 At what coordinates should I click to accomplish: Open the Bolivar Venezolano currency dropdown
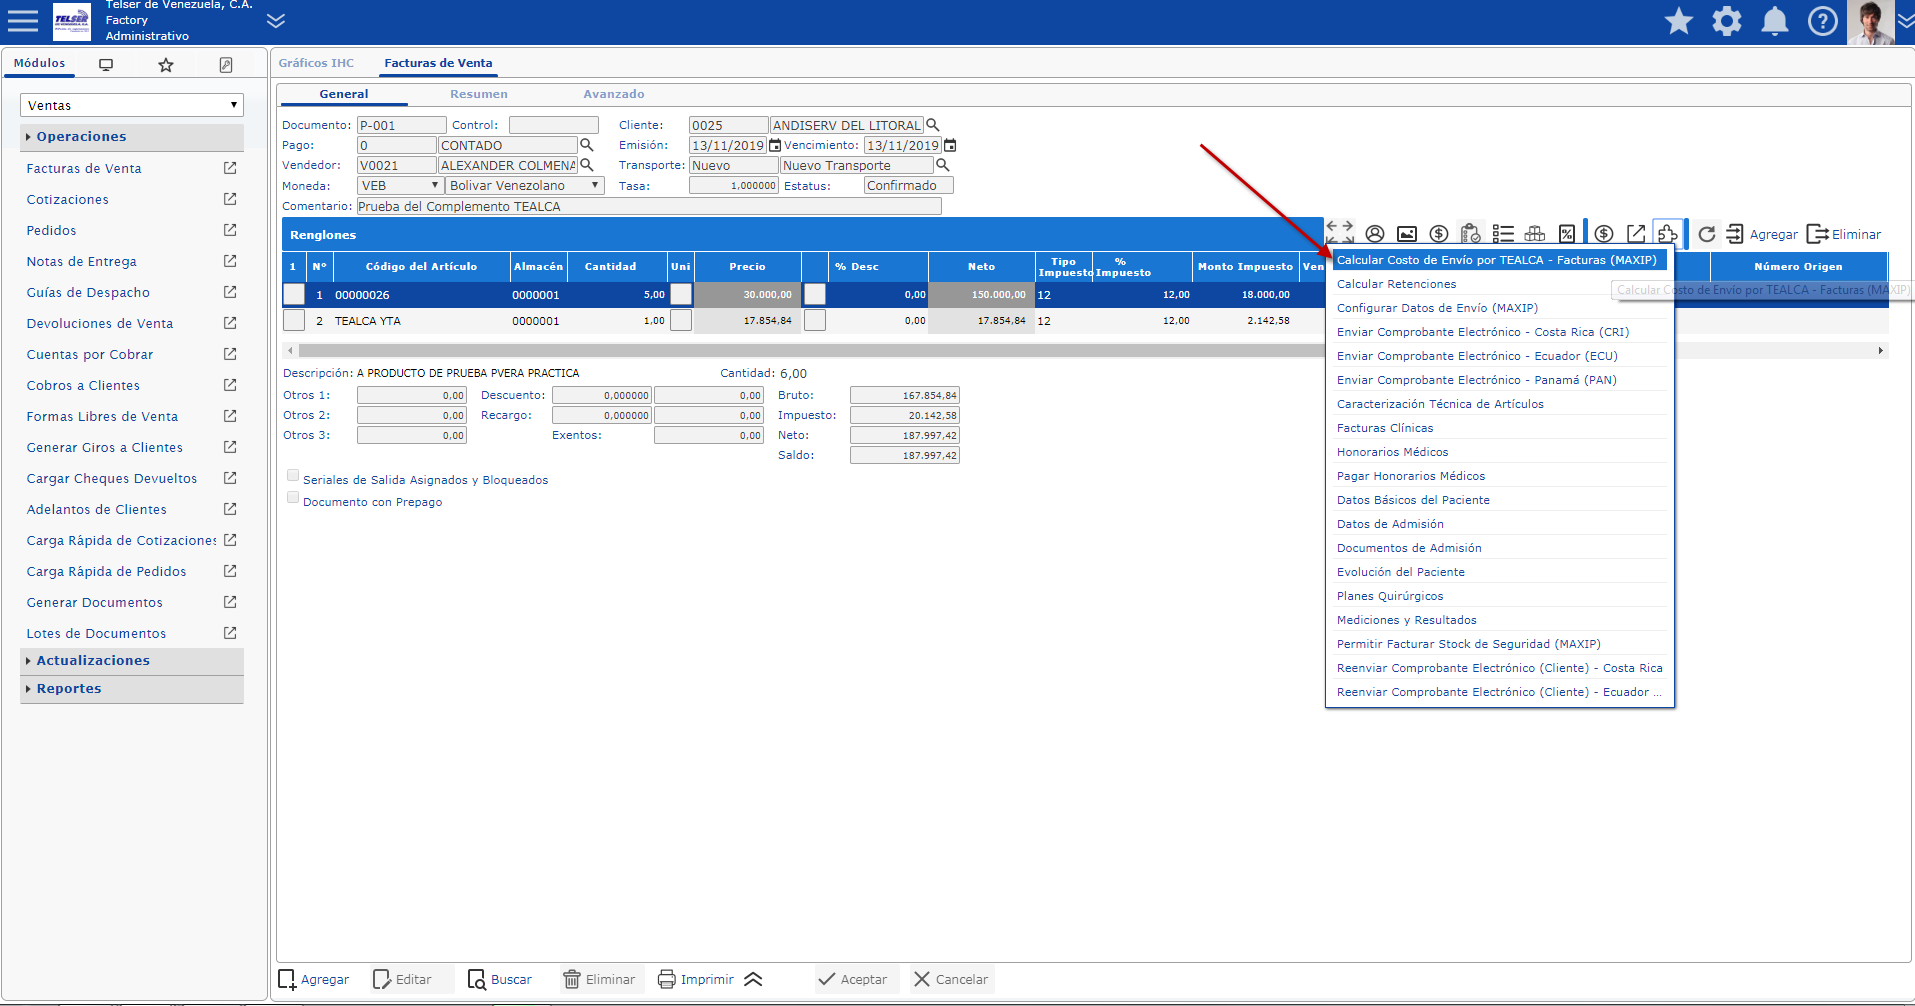tap(525, 185)
